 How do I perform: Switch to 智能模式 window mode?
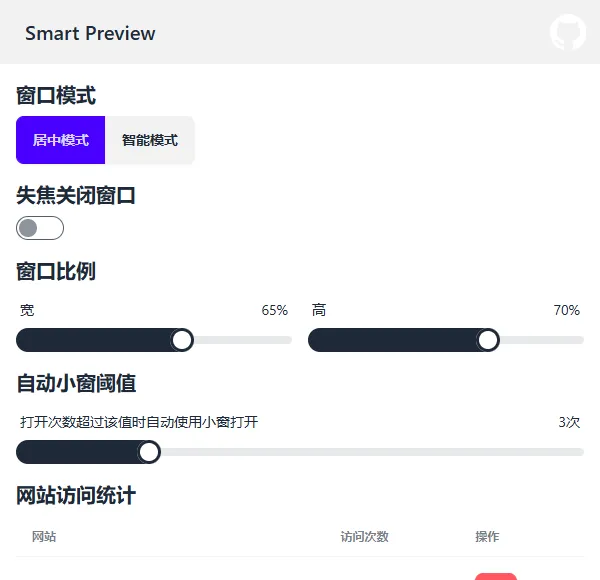[x=150, y=140]
